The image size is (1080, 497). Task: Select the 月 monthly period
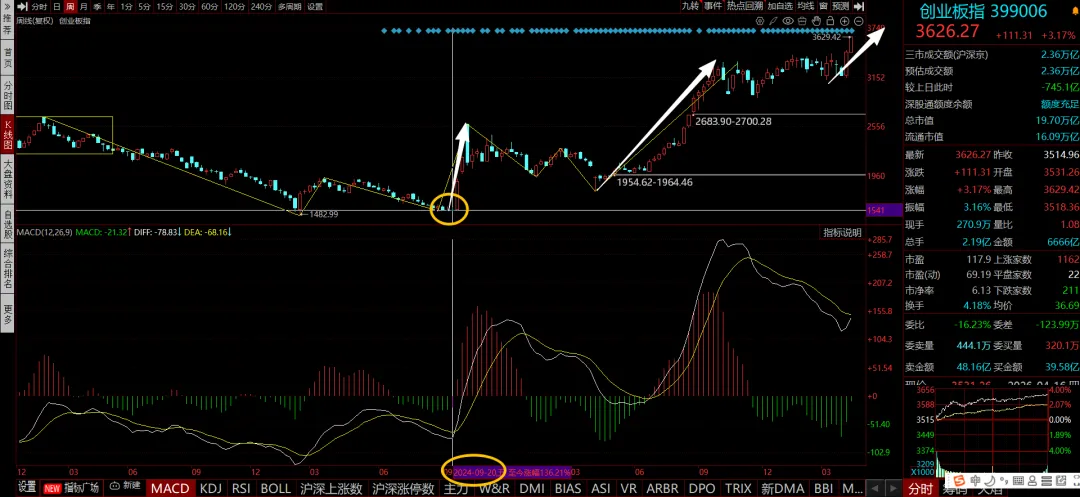tap(83, 7)
